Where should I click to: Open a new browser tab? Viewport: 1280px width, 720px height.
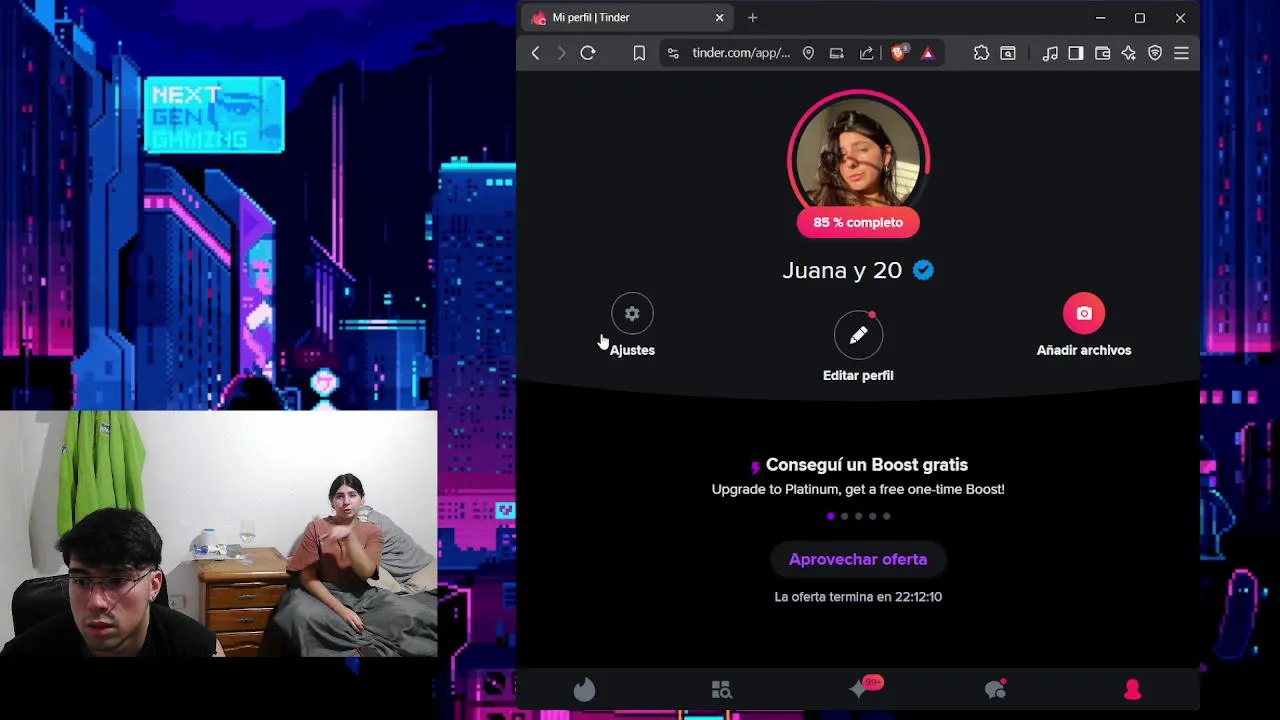pos(753,18)
